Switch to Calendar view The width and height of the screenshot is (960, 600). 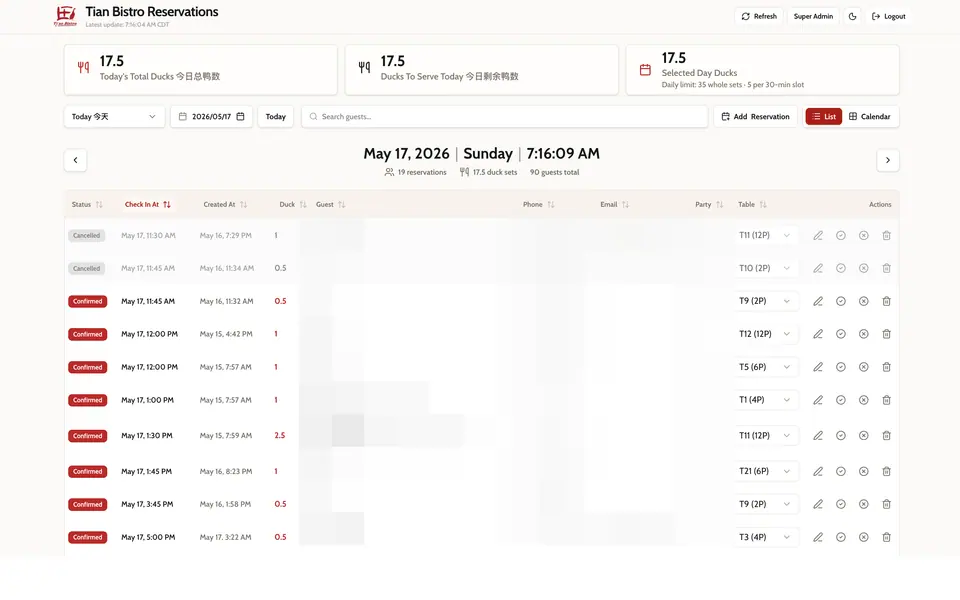point(869,116)
